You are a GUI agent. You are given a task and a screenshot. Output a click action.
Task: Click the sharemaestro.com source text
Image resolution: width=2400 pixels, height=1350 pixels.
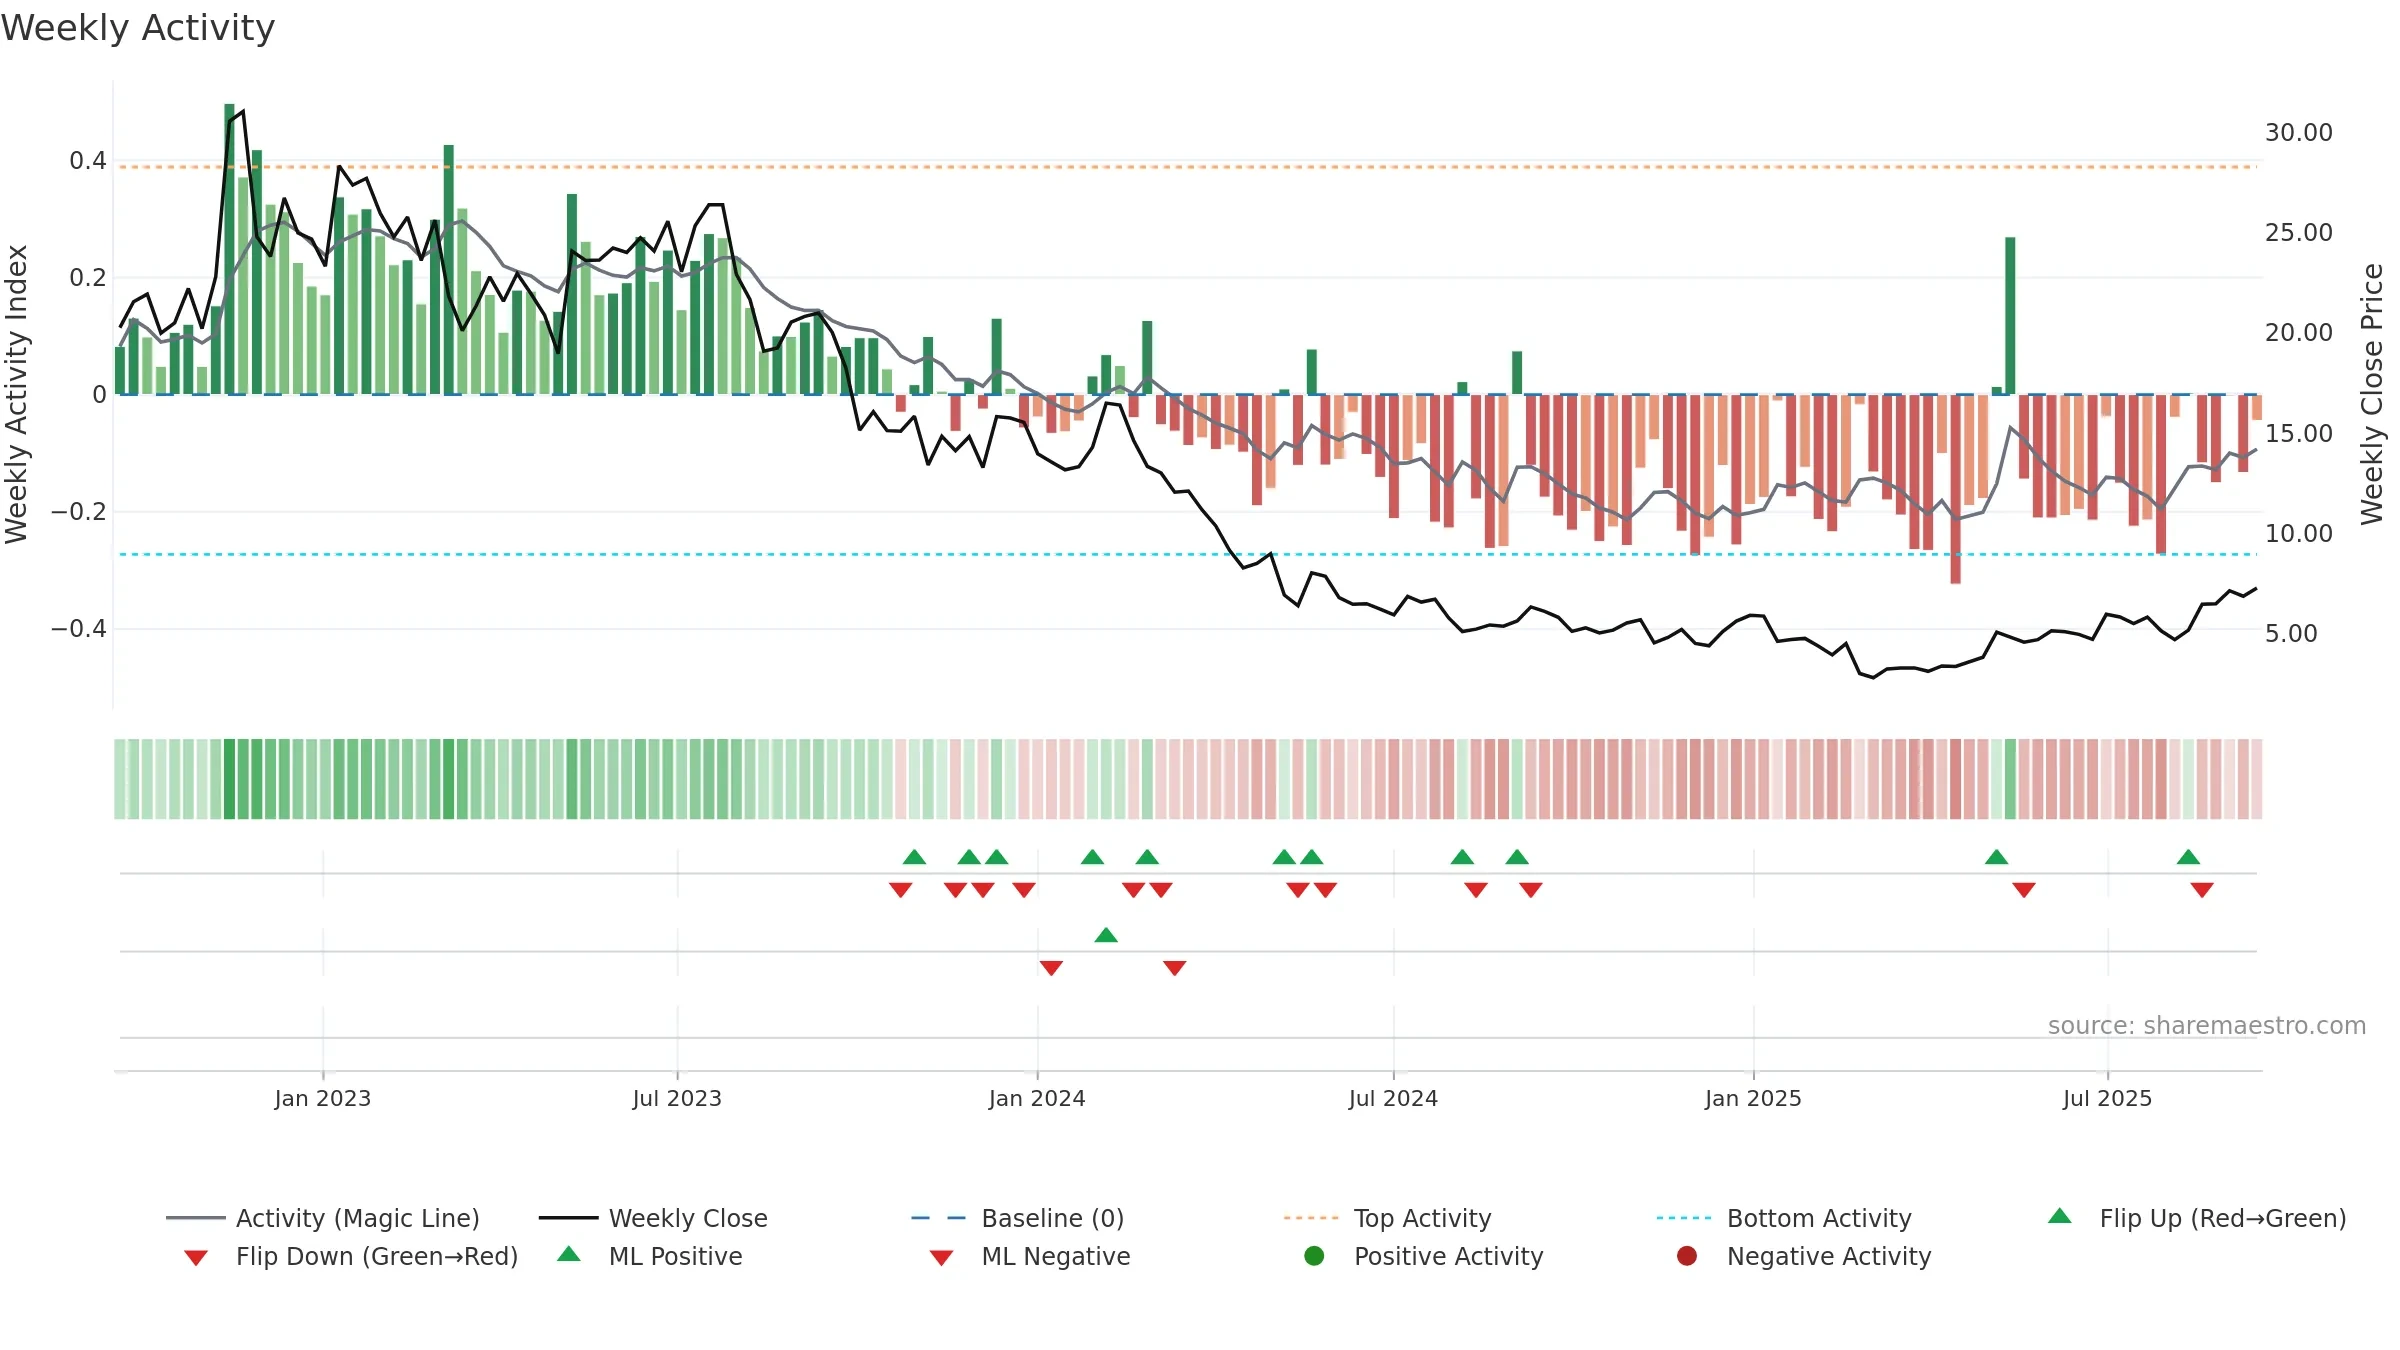tap(2207, 1026)
